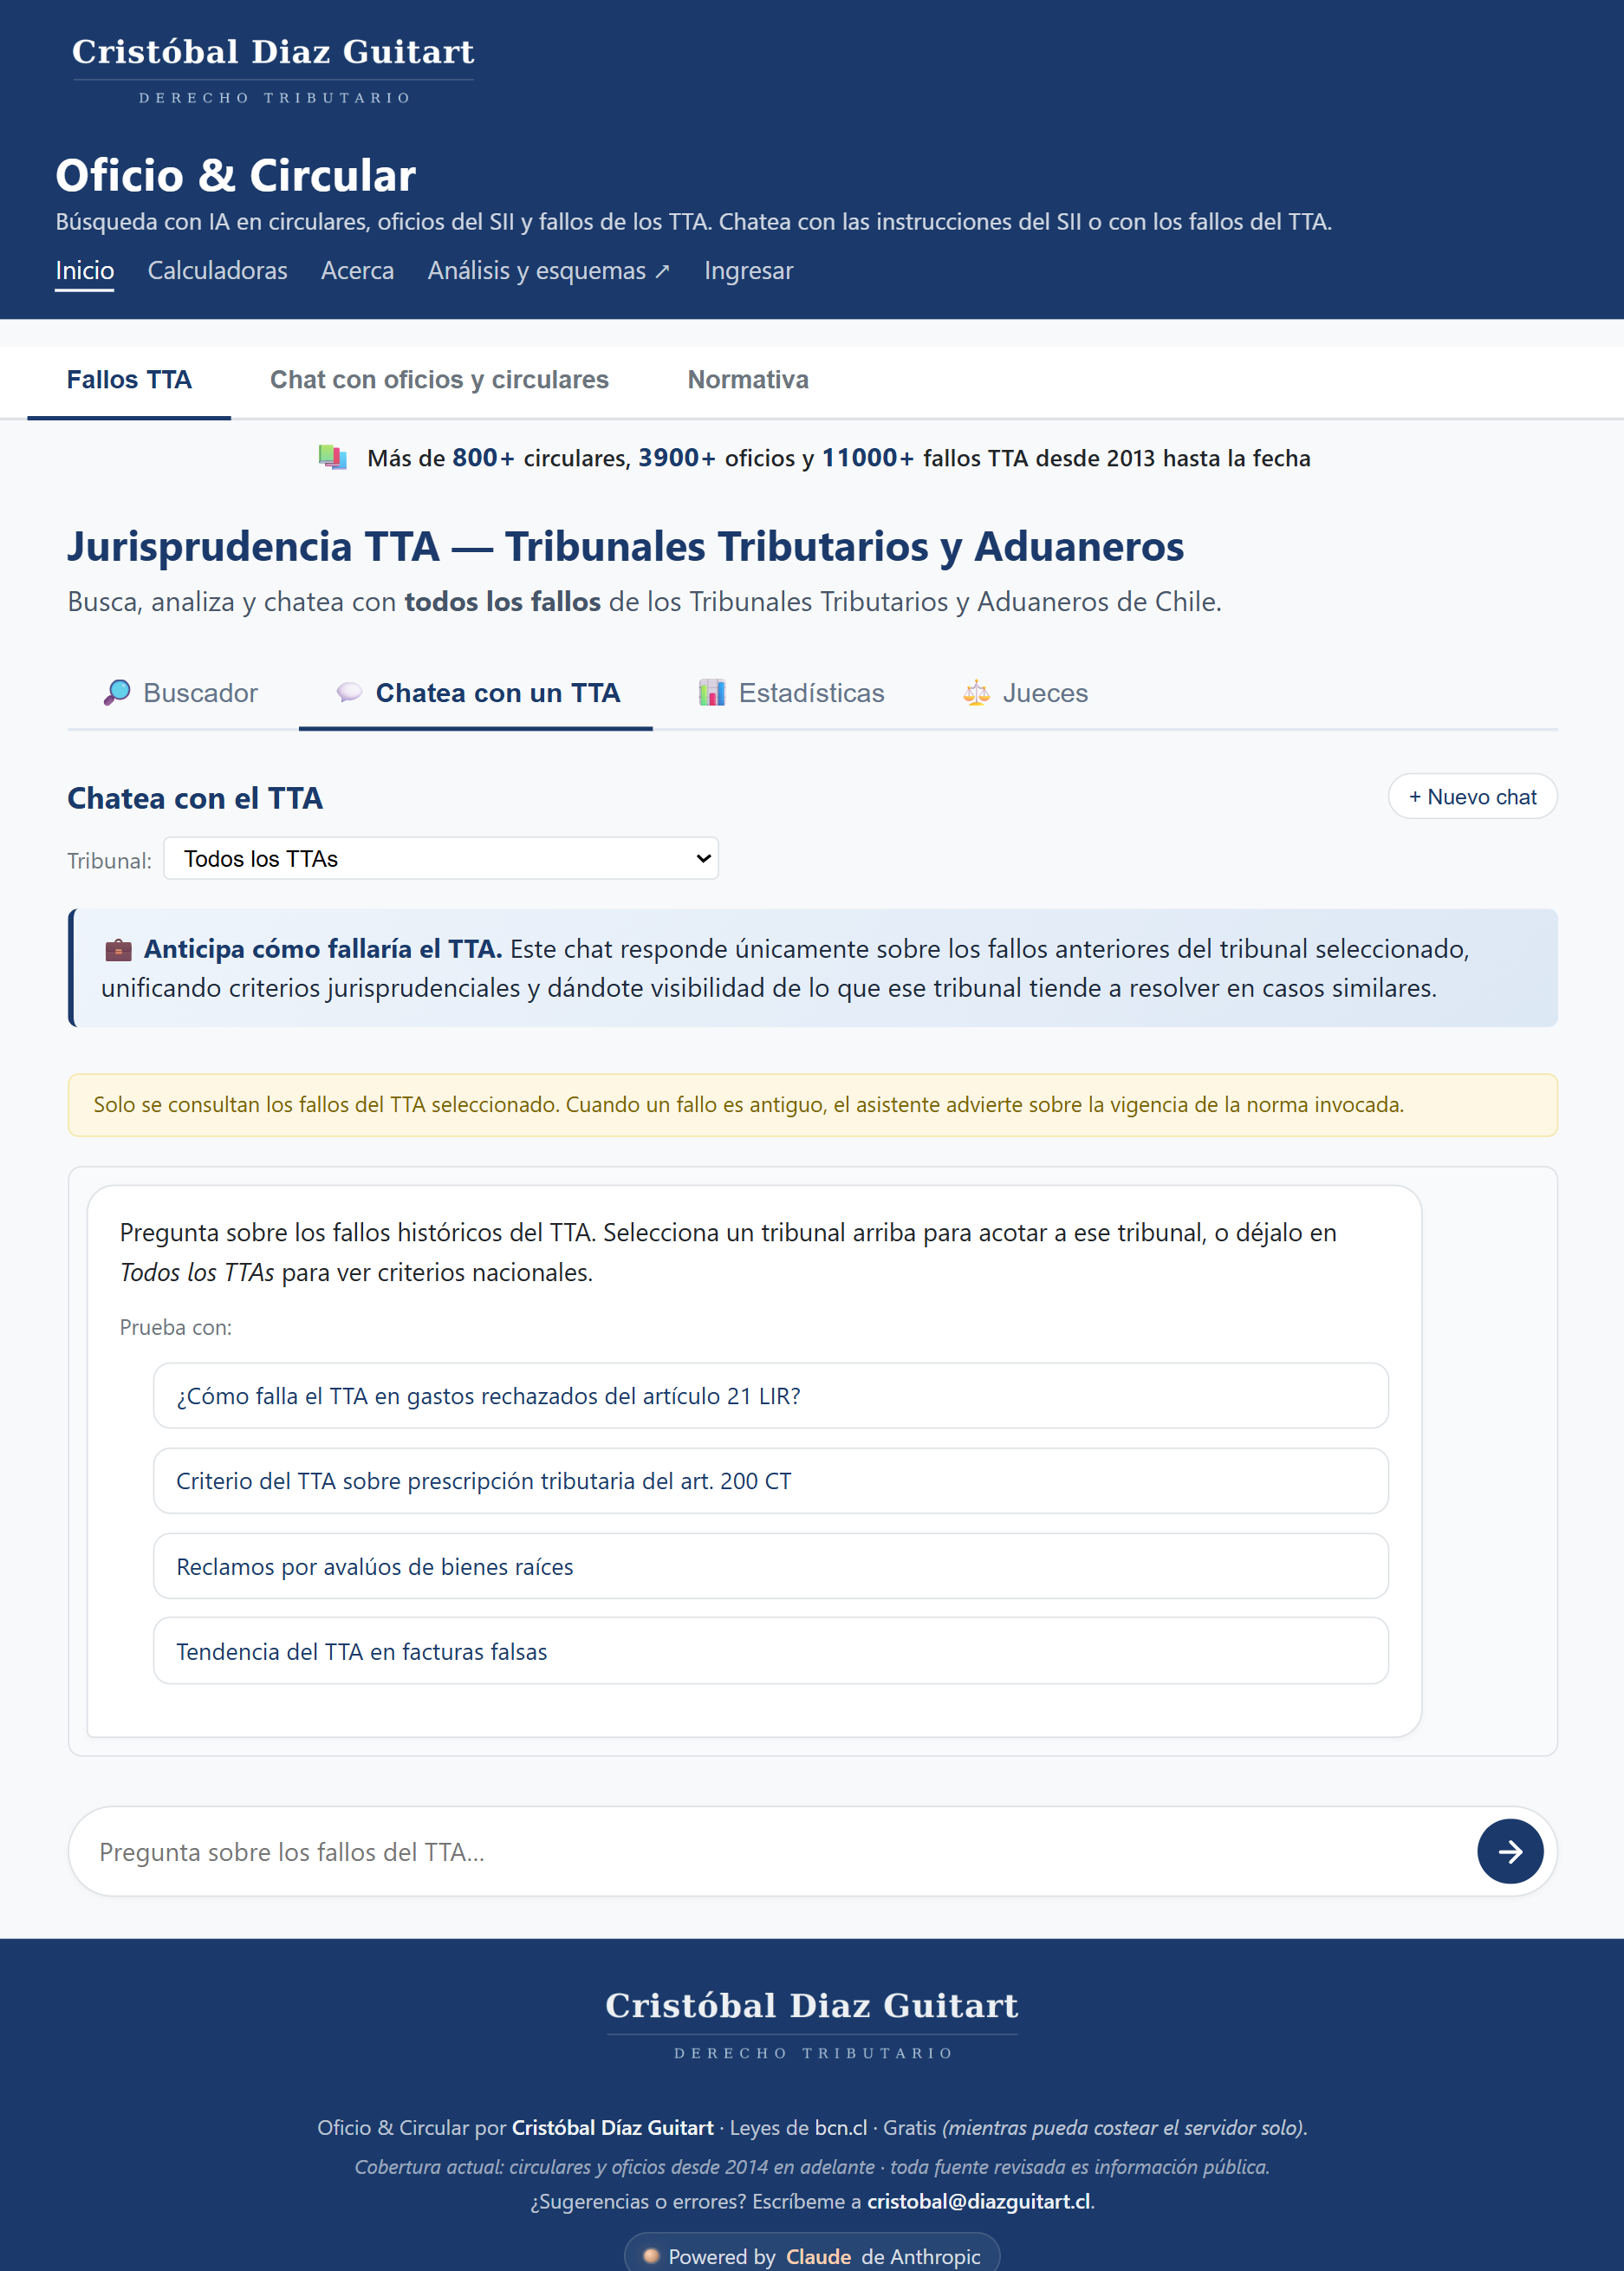Click the send arrow button
This screenshot has height=2271, width=1624.
click(1509, 1851)
